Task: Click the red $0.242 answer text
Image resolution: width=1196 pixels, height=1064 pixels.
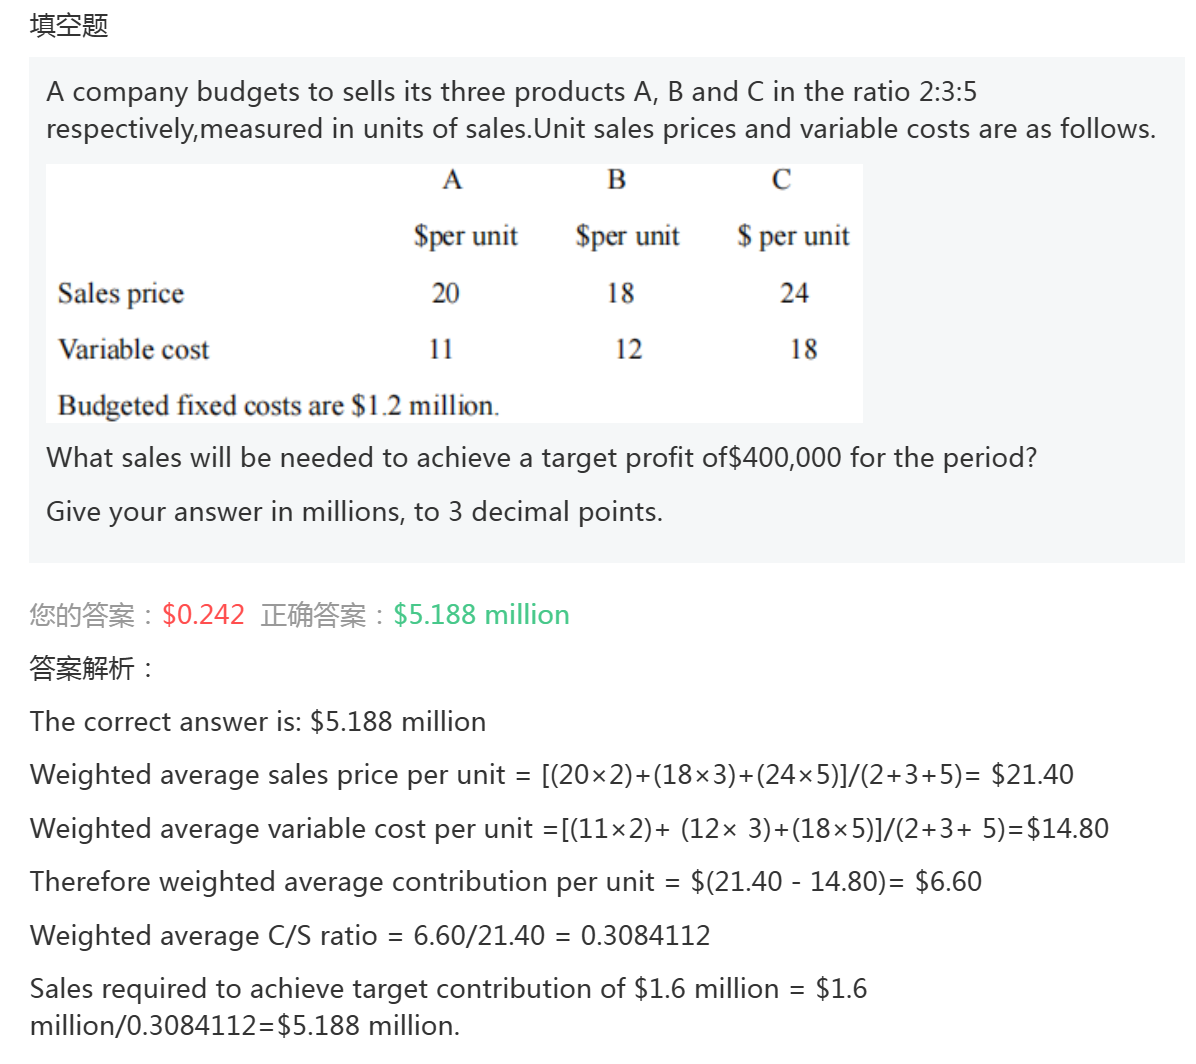Action: 203,614
